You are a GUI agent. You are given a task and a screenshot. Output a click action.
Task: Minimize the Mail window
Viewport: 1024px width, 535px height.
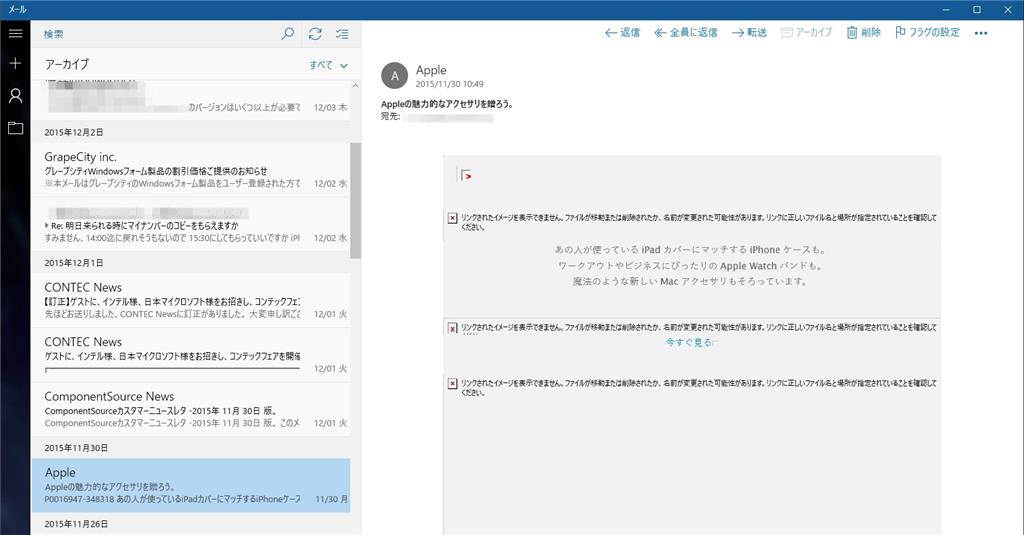point(948,10)
